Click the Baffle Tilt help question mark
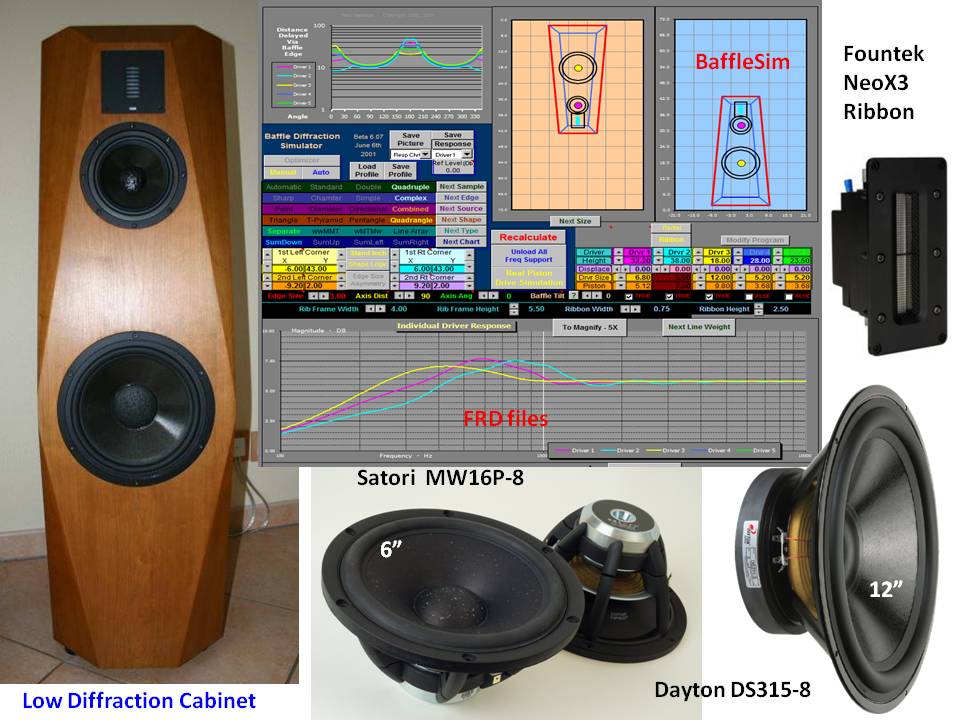960x720 pixels. (x=574, y=296)
